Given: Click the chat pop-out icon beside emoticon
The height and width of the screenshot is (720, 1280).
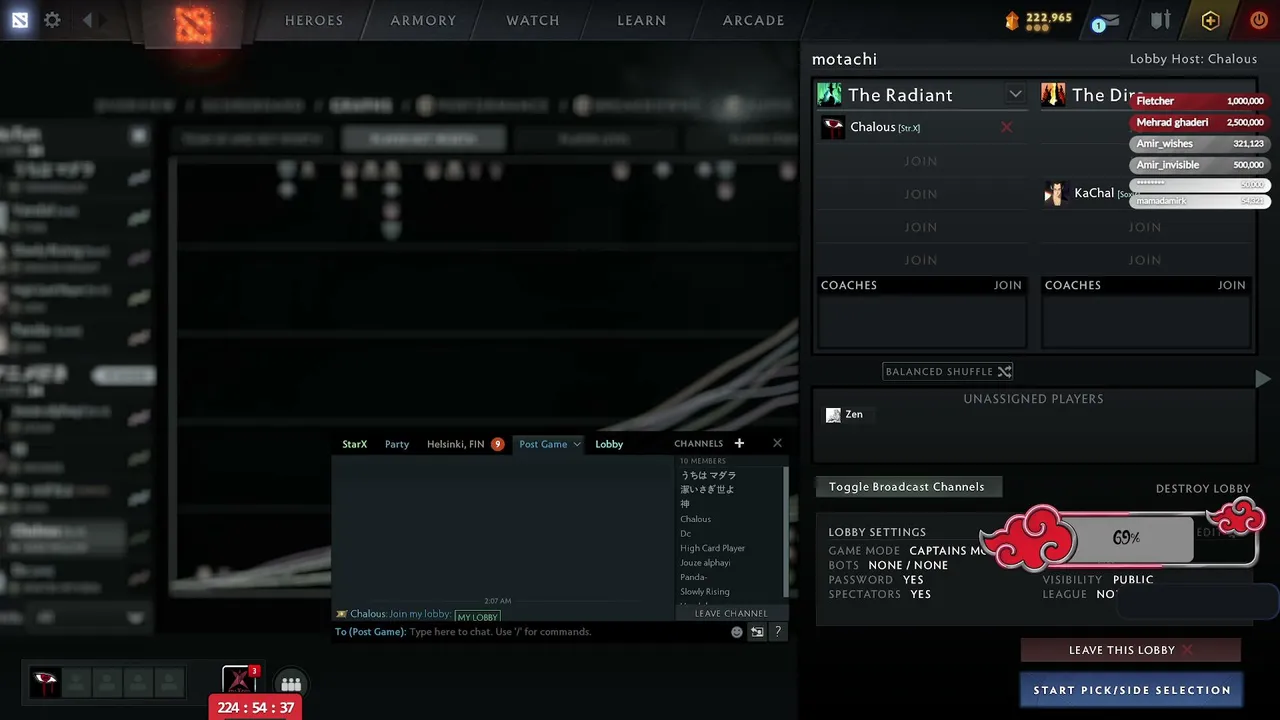Looking at the screenshot, I should coord(757,632).
